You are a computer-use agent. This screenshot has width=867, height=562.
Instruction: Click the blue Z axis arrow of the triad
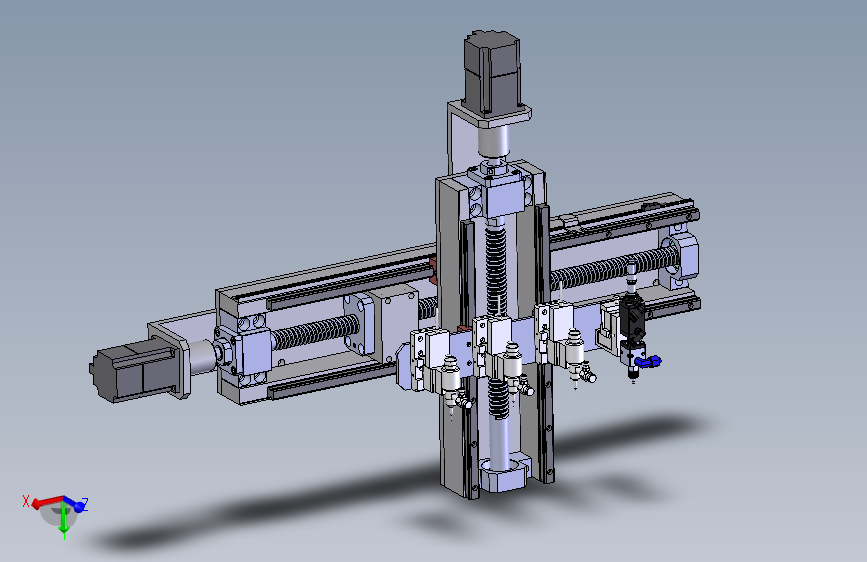[x=75, y=504]
